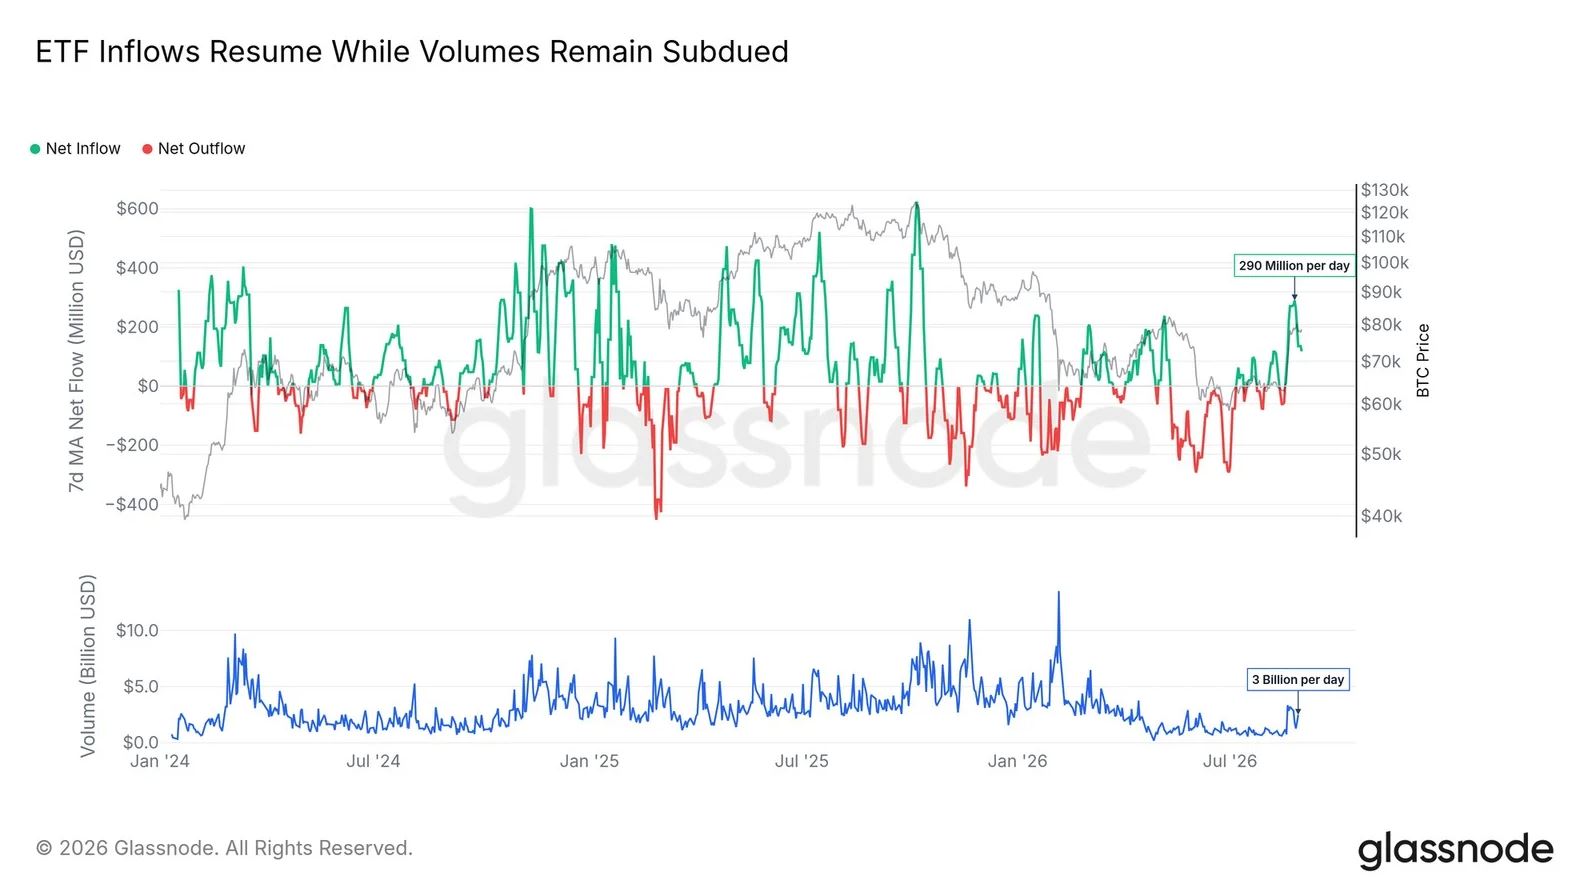The width and height of the screenshot is (1595, 893).
Task: Toggle the Net Inflow legend entry
Action: click(75, 149)
